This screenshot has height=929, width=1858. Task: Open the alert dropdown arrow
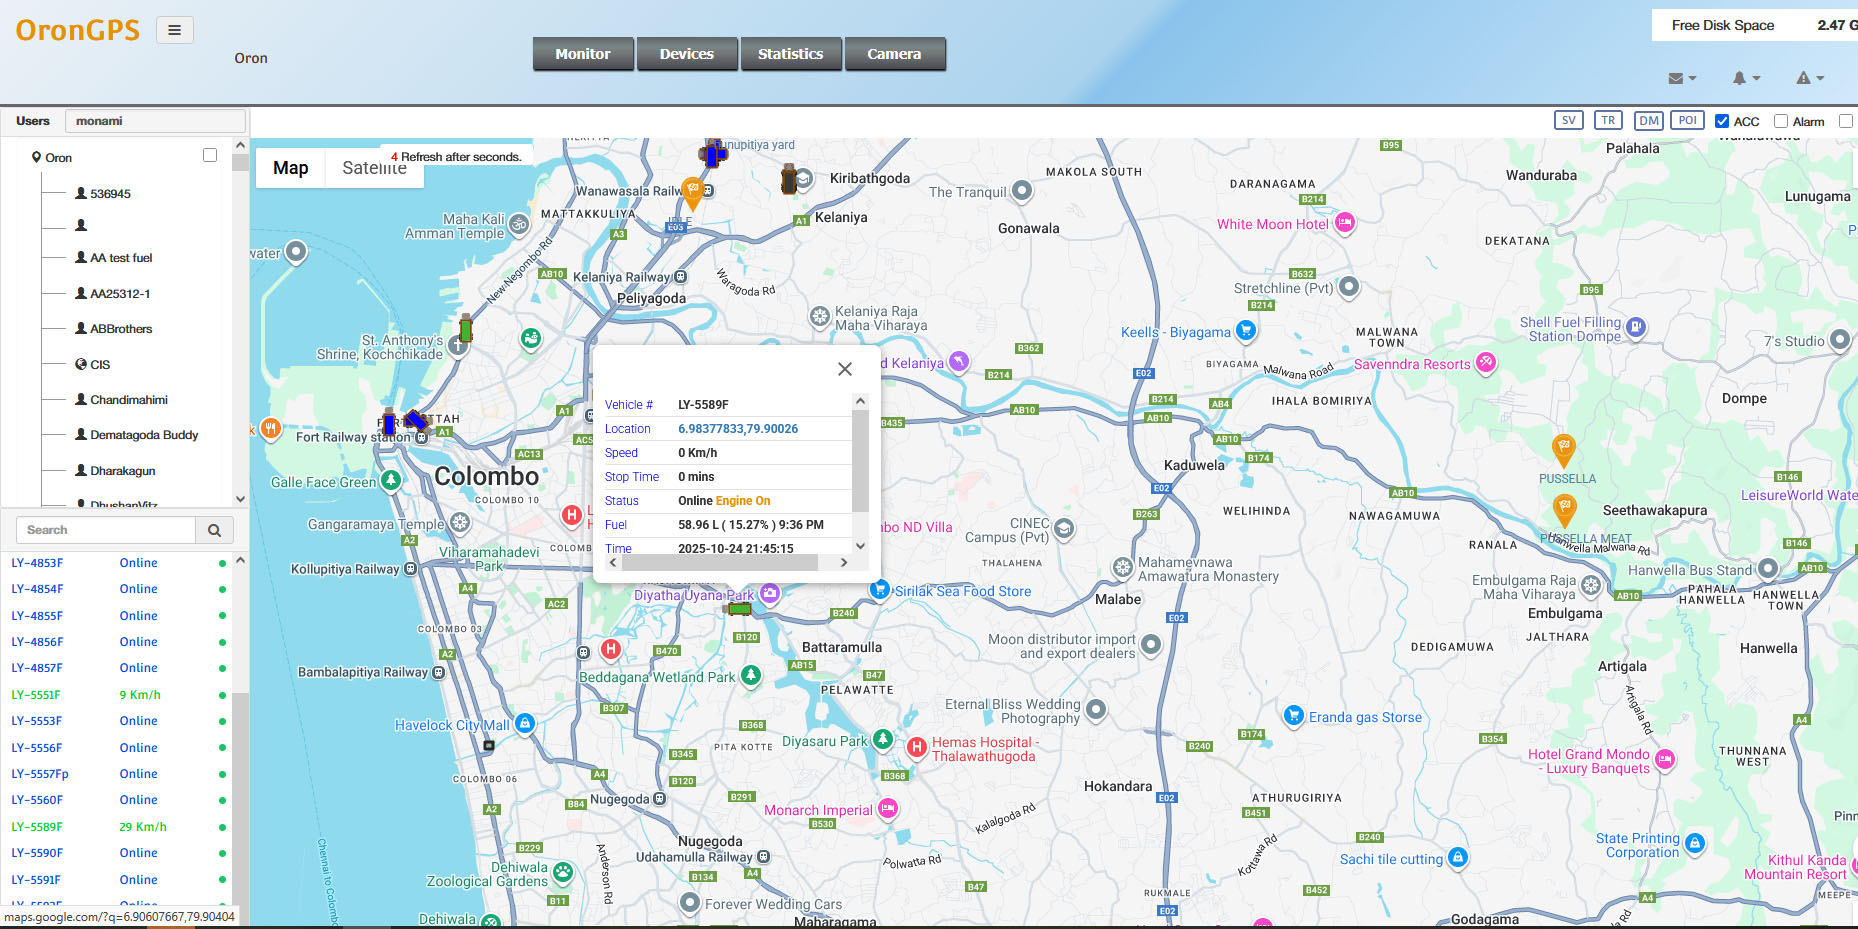point(1818,78)
